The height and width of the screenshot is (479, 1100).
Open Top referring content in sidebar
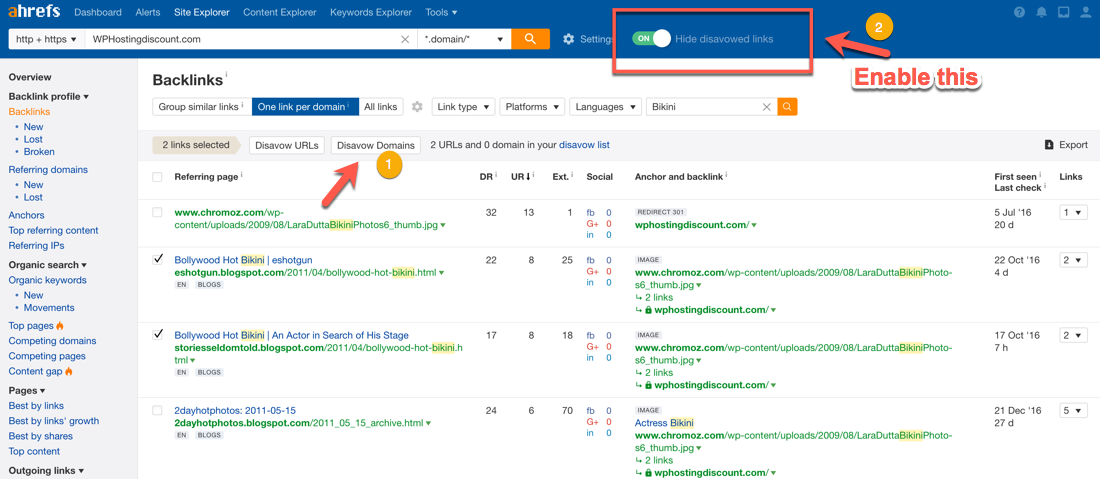[53, 230]
